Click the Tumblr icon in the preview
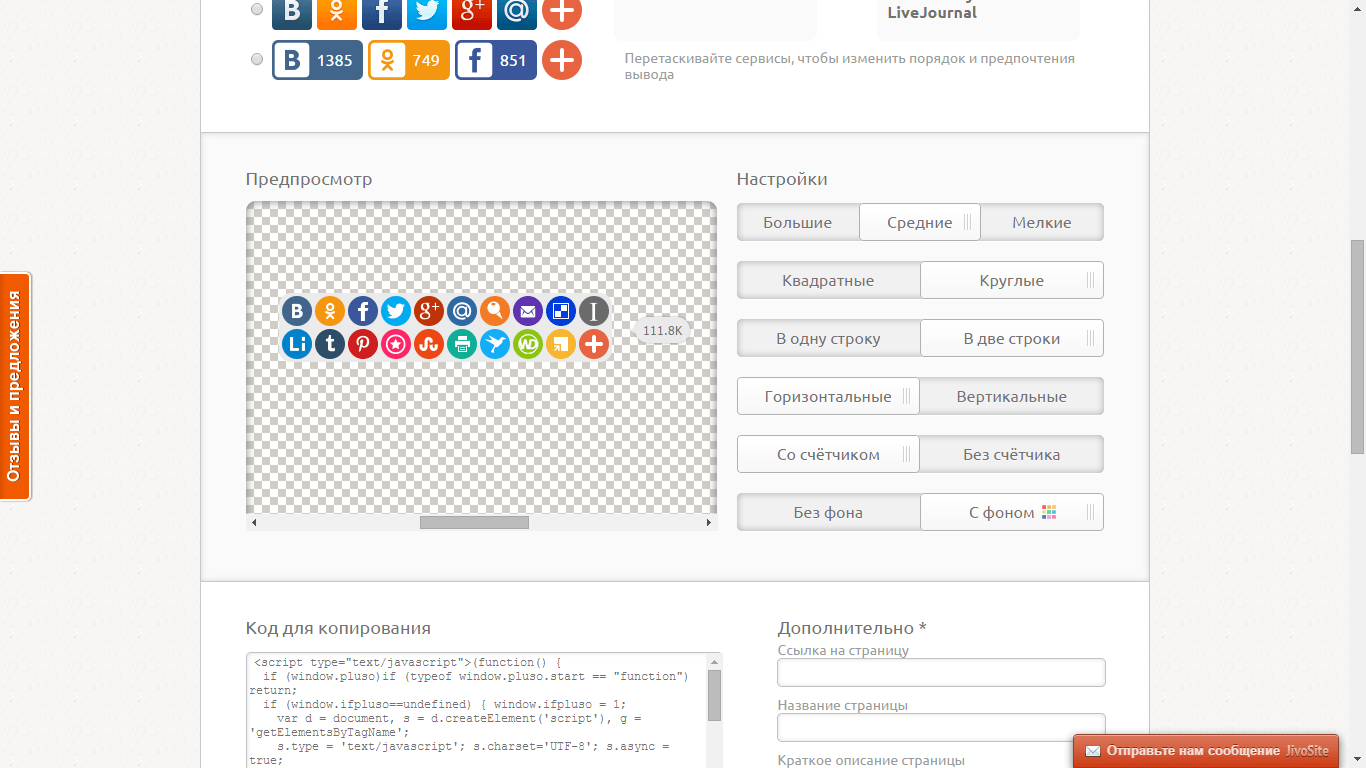Image resolution: width=1366 pixels, height=768 pixels. (330, 344)
